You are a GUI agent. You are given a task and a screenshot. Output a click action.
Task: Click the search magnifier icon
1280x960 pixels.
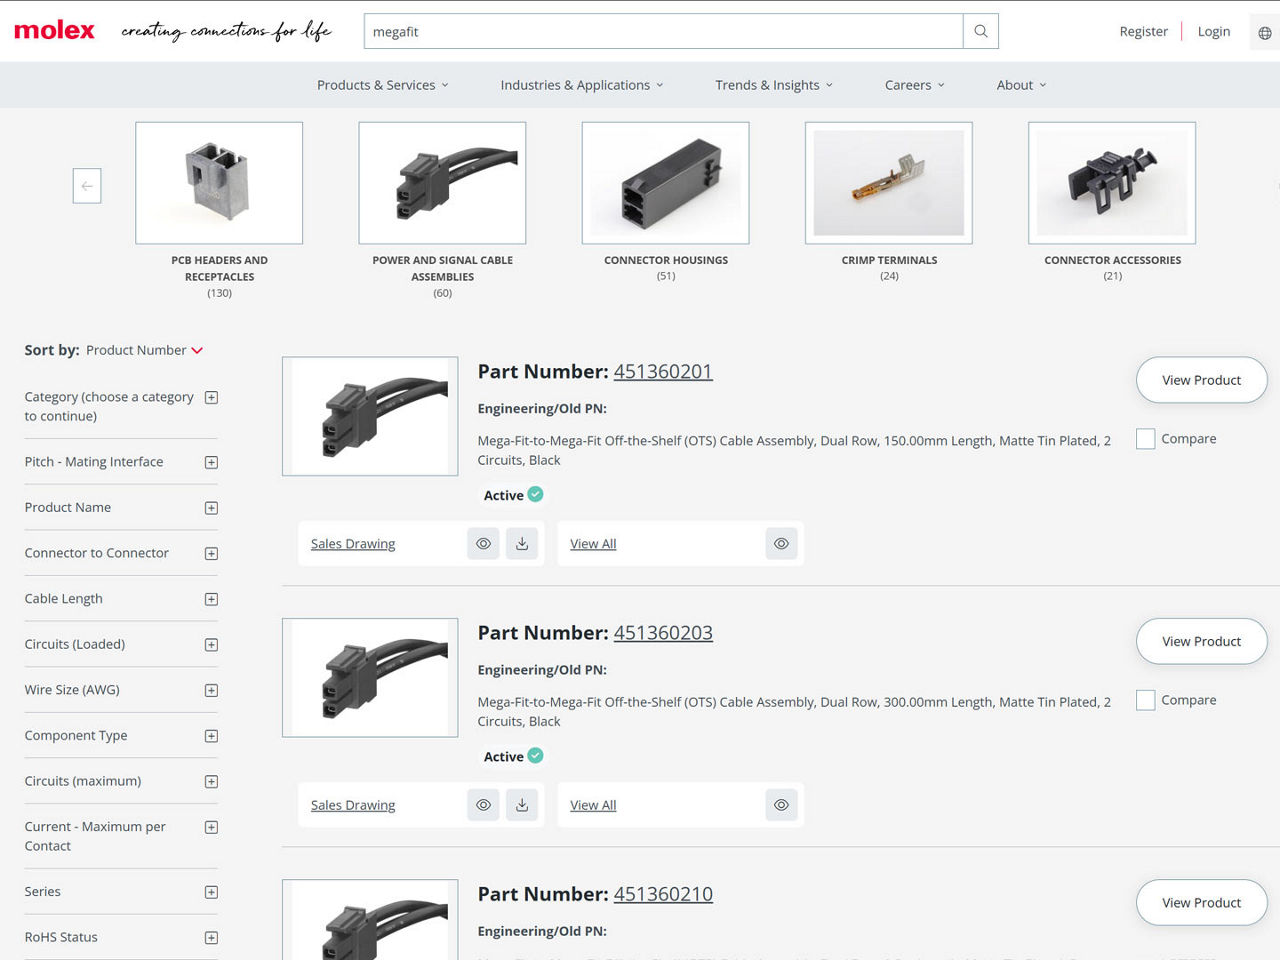981,31
